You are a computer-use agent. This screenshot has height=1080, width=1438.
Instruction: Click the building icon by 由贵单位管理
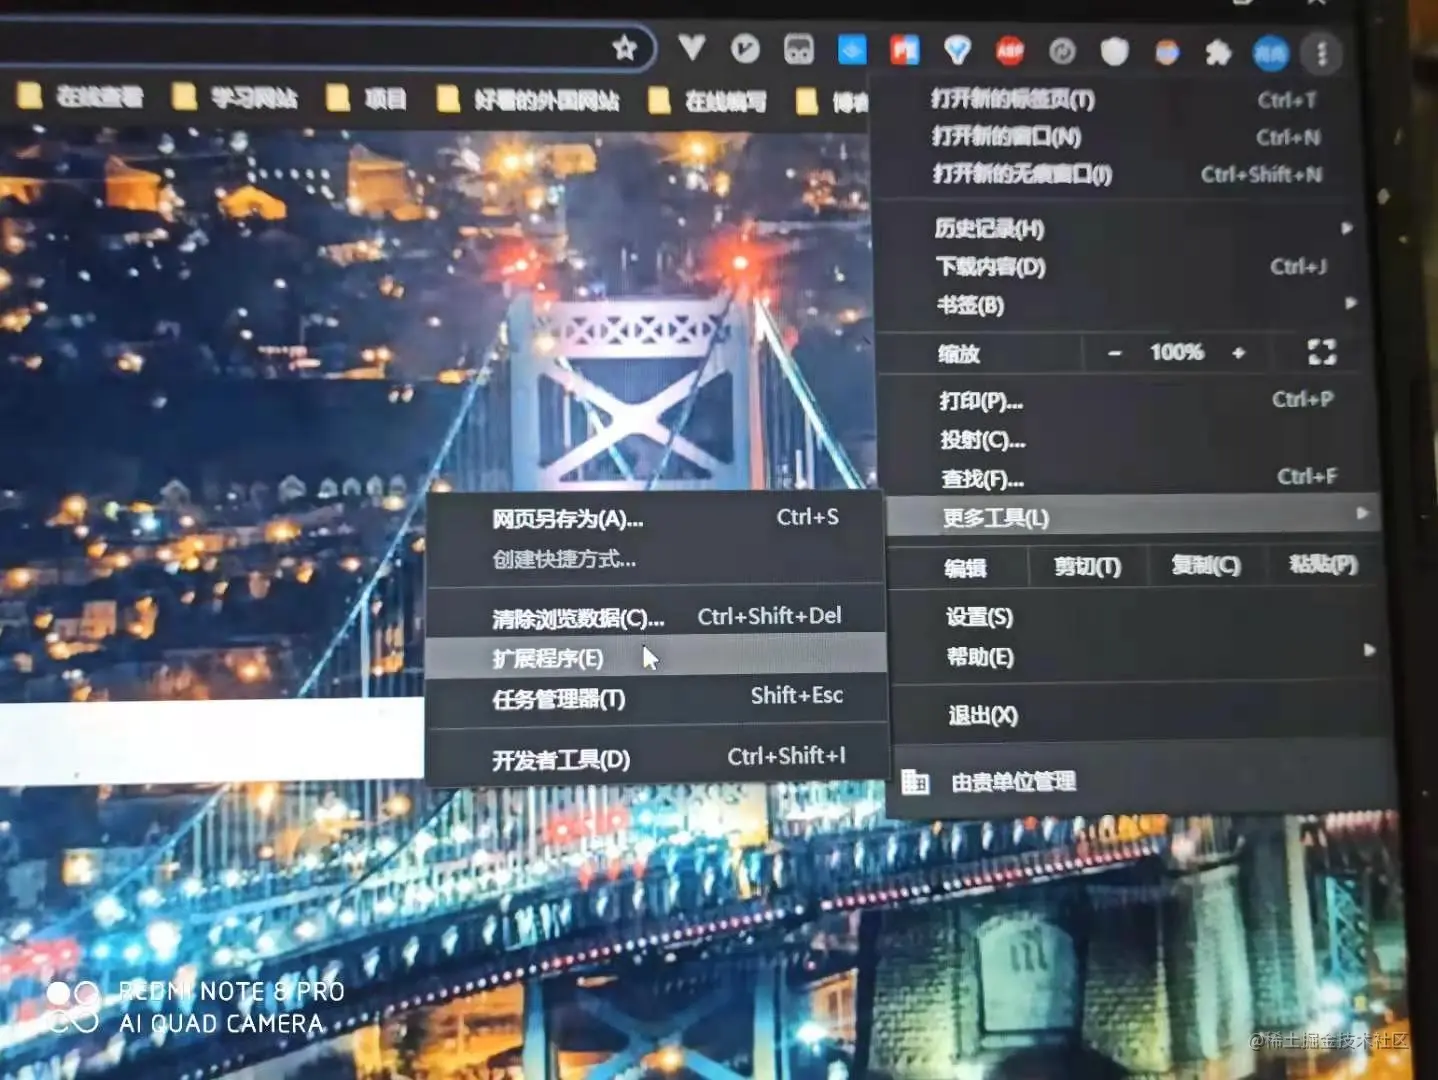(916, 782)
